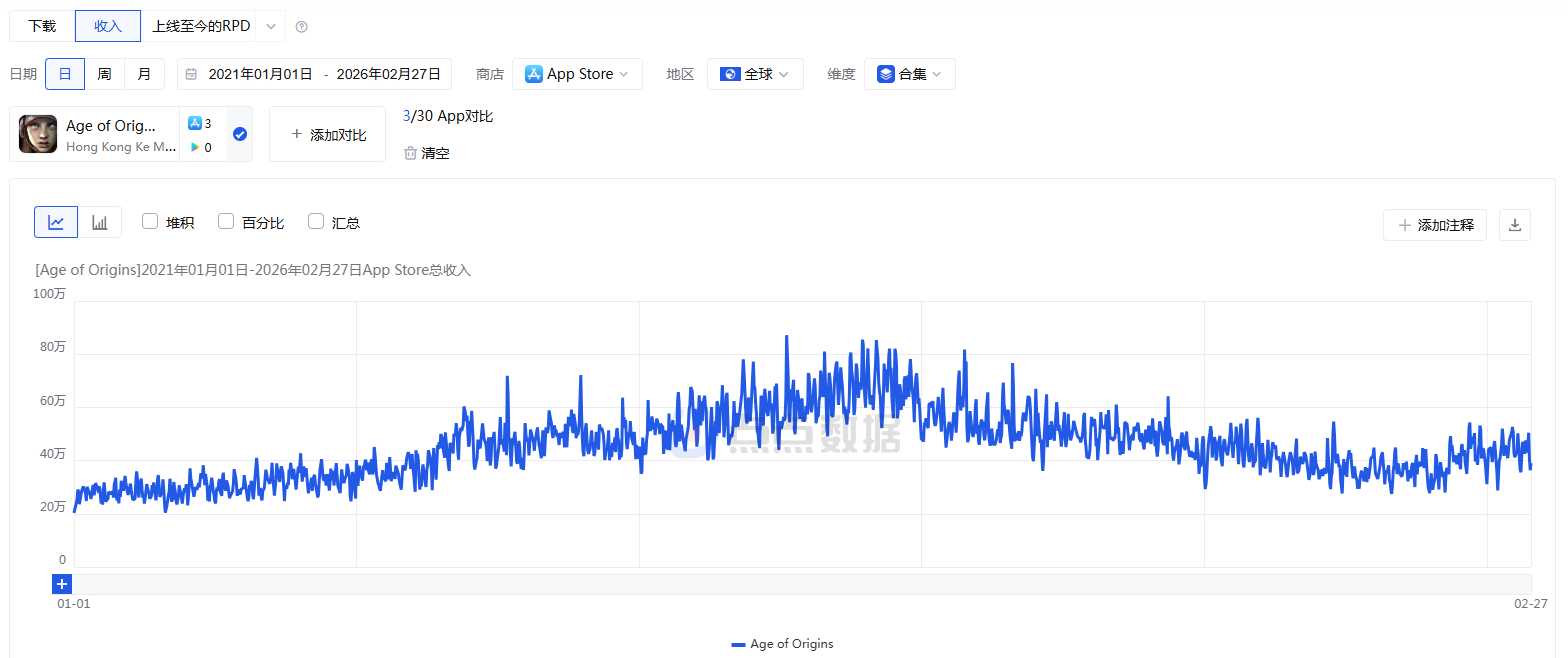Select the 收入 tab
The height and width of the screenshot is (658, 1568).
(x=108, y=26)
